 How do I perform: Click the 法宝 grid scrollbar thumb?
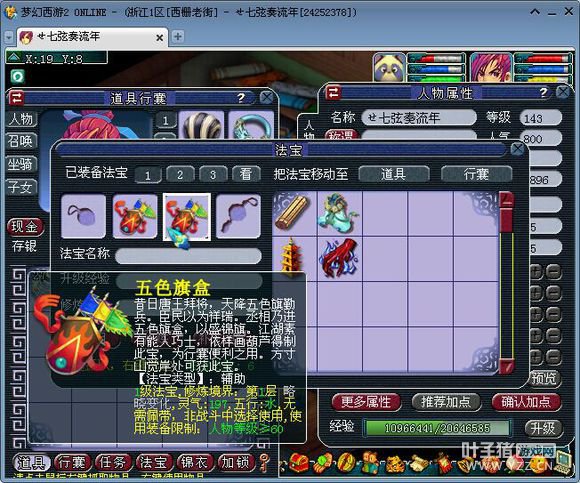(506, 220)
